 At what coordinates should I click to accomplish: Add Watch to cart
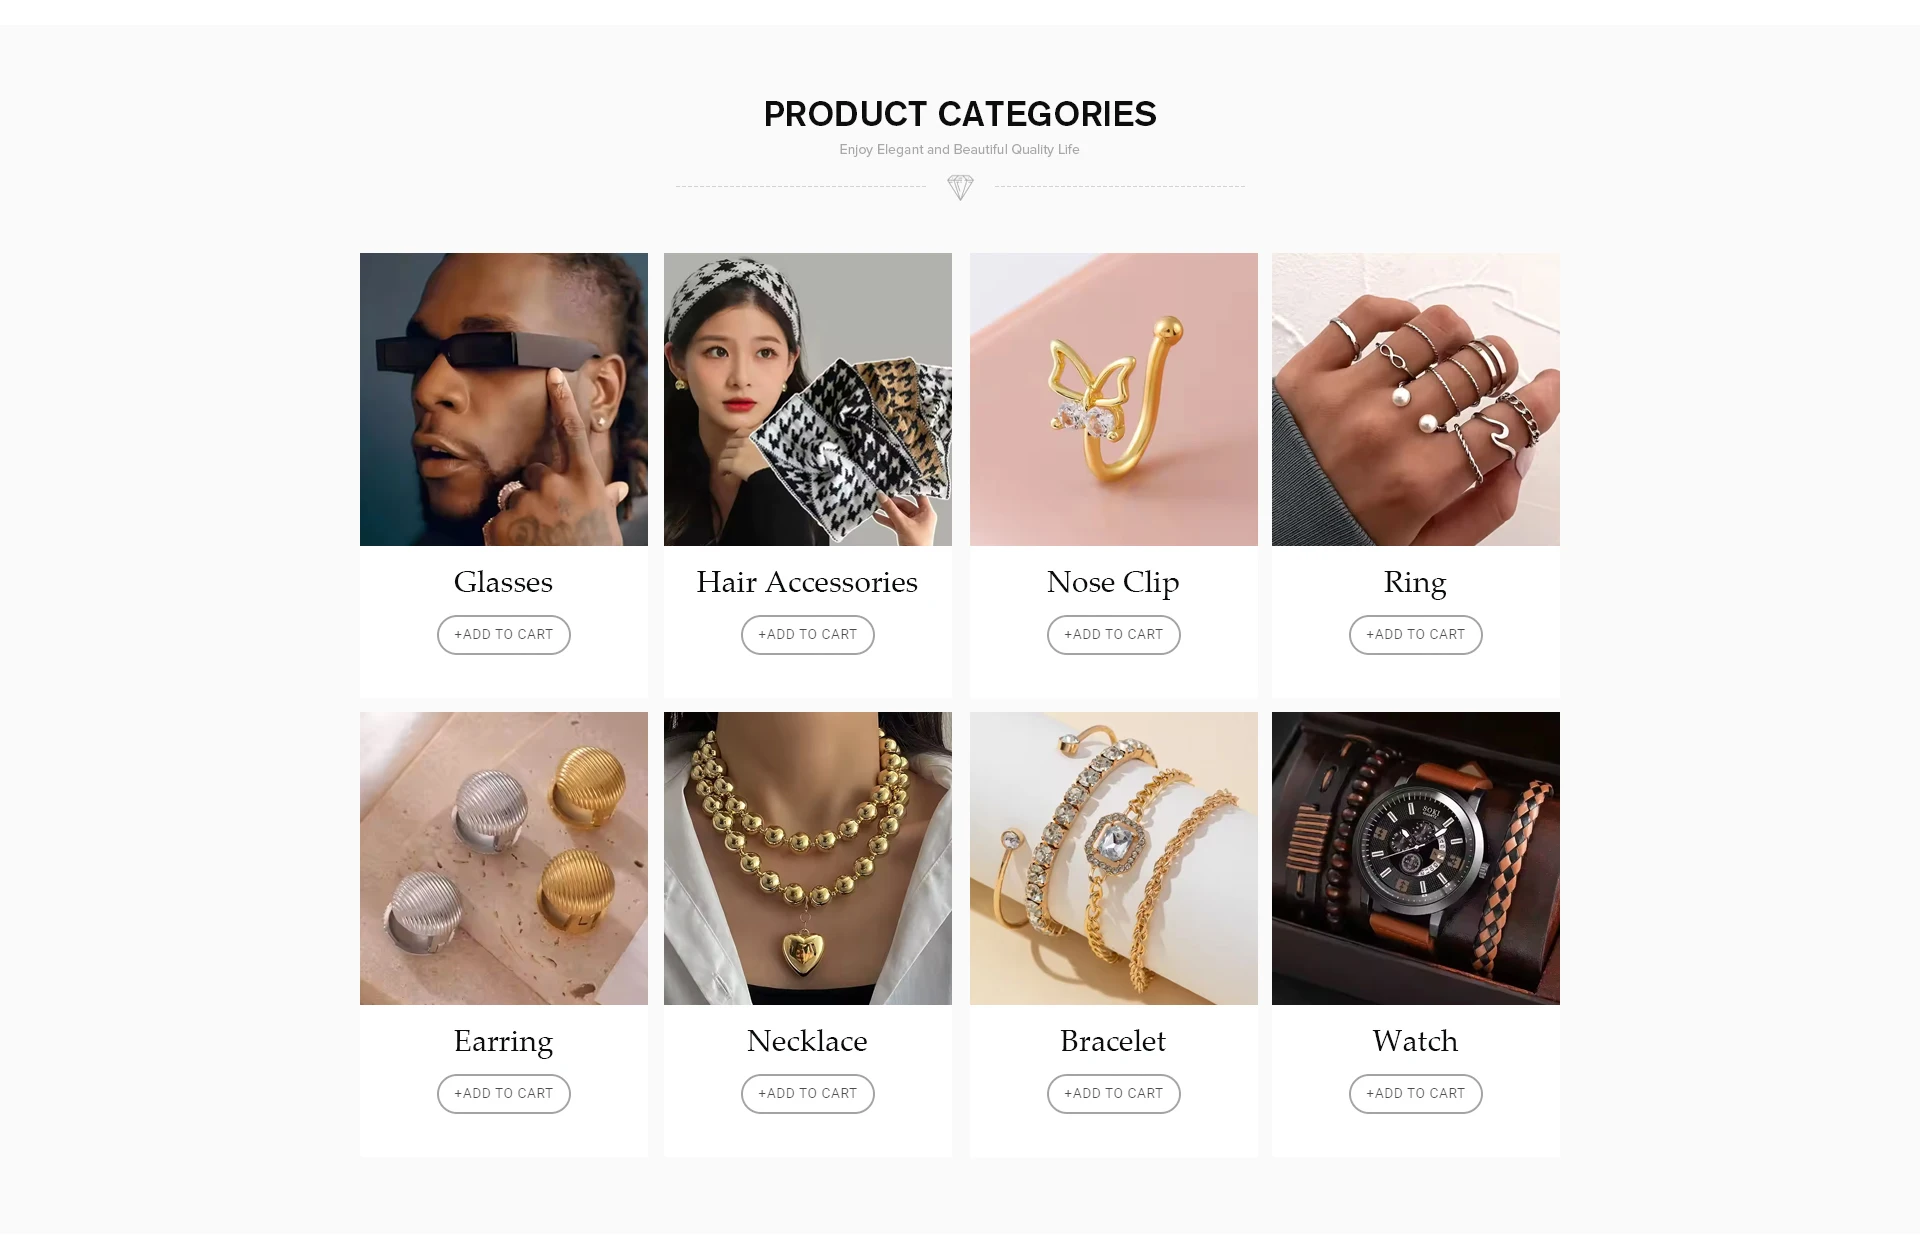click(1416, 1094)
